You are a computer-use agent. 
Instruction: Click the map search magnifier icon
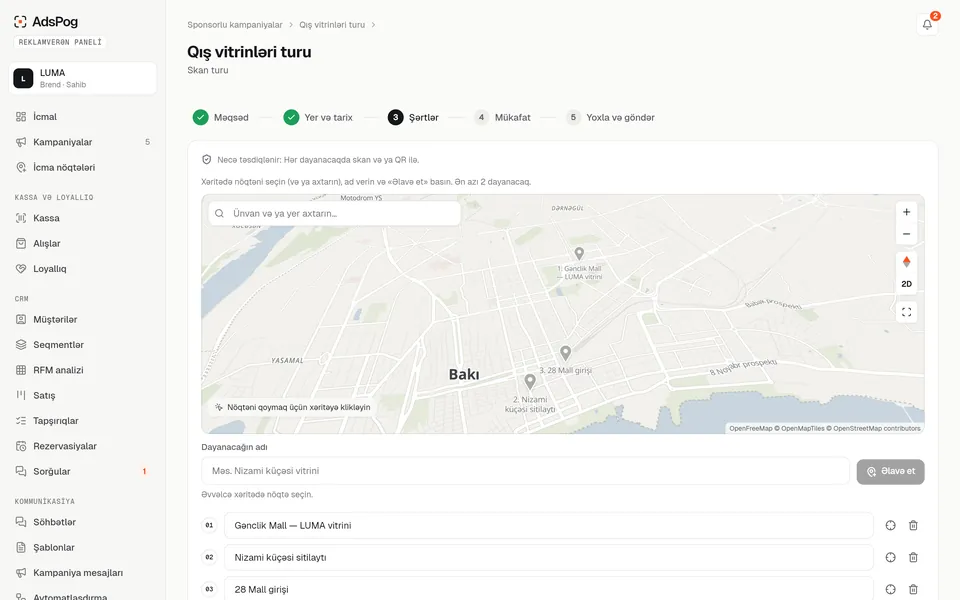pos(219,214)
